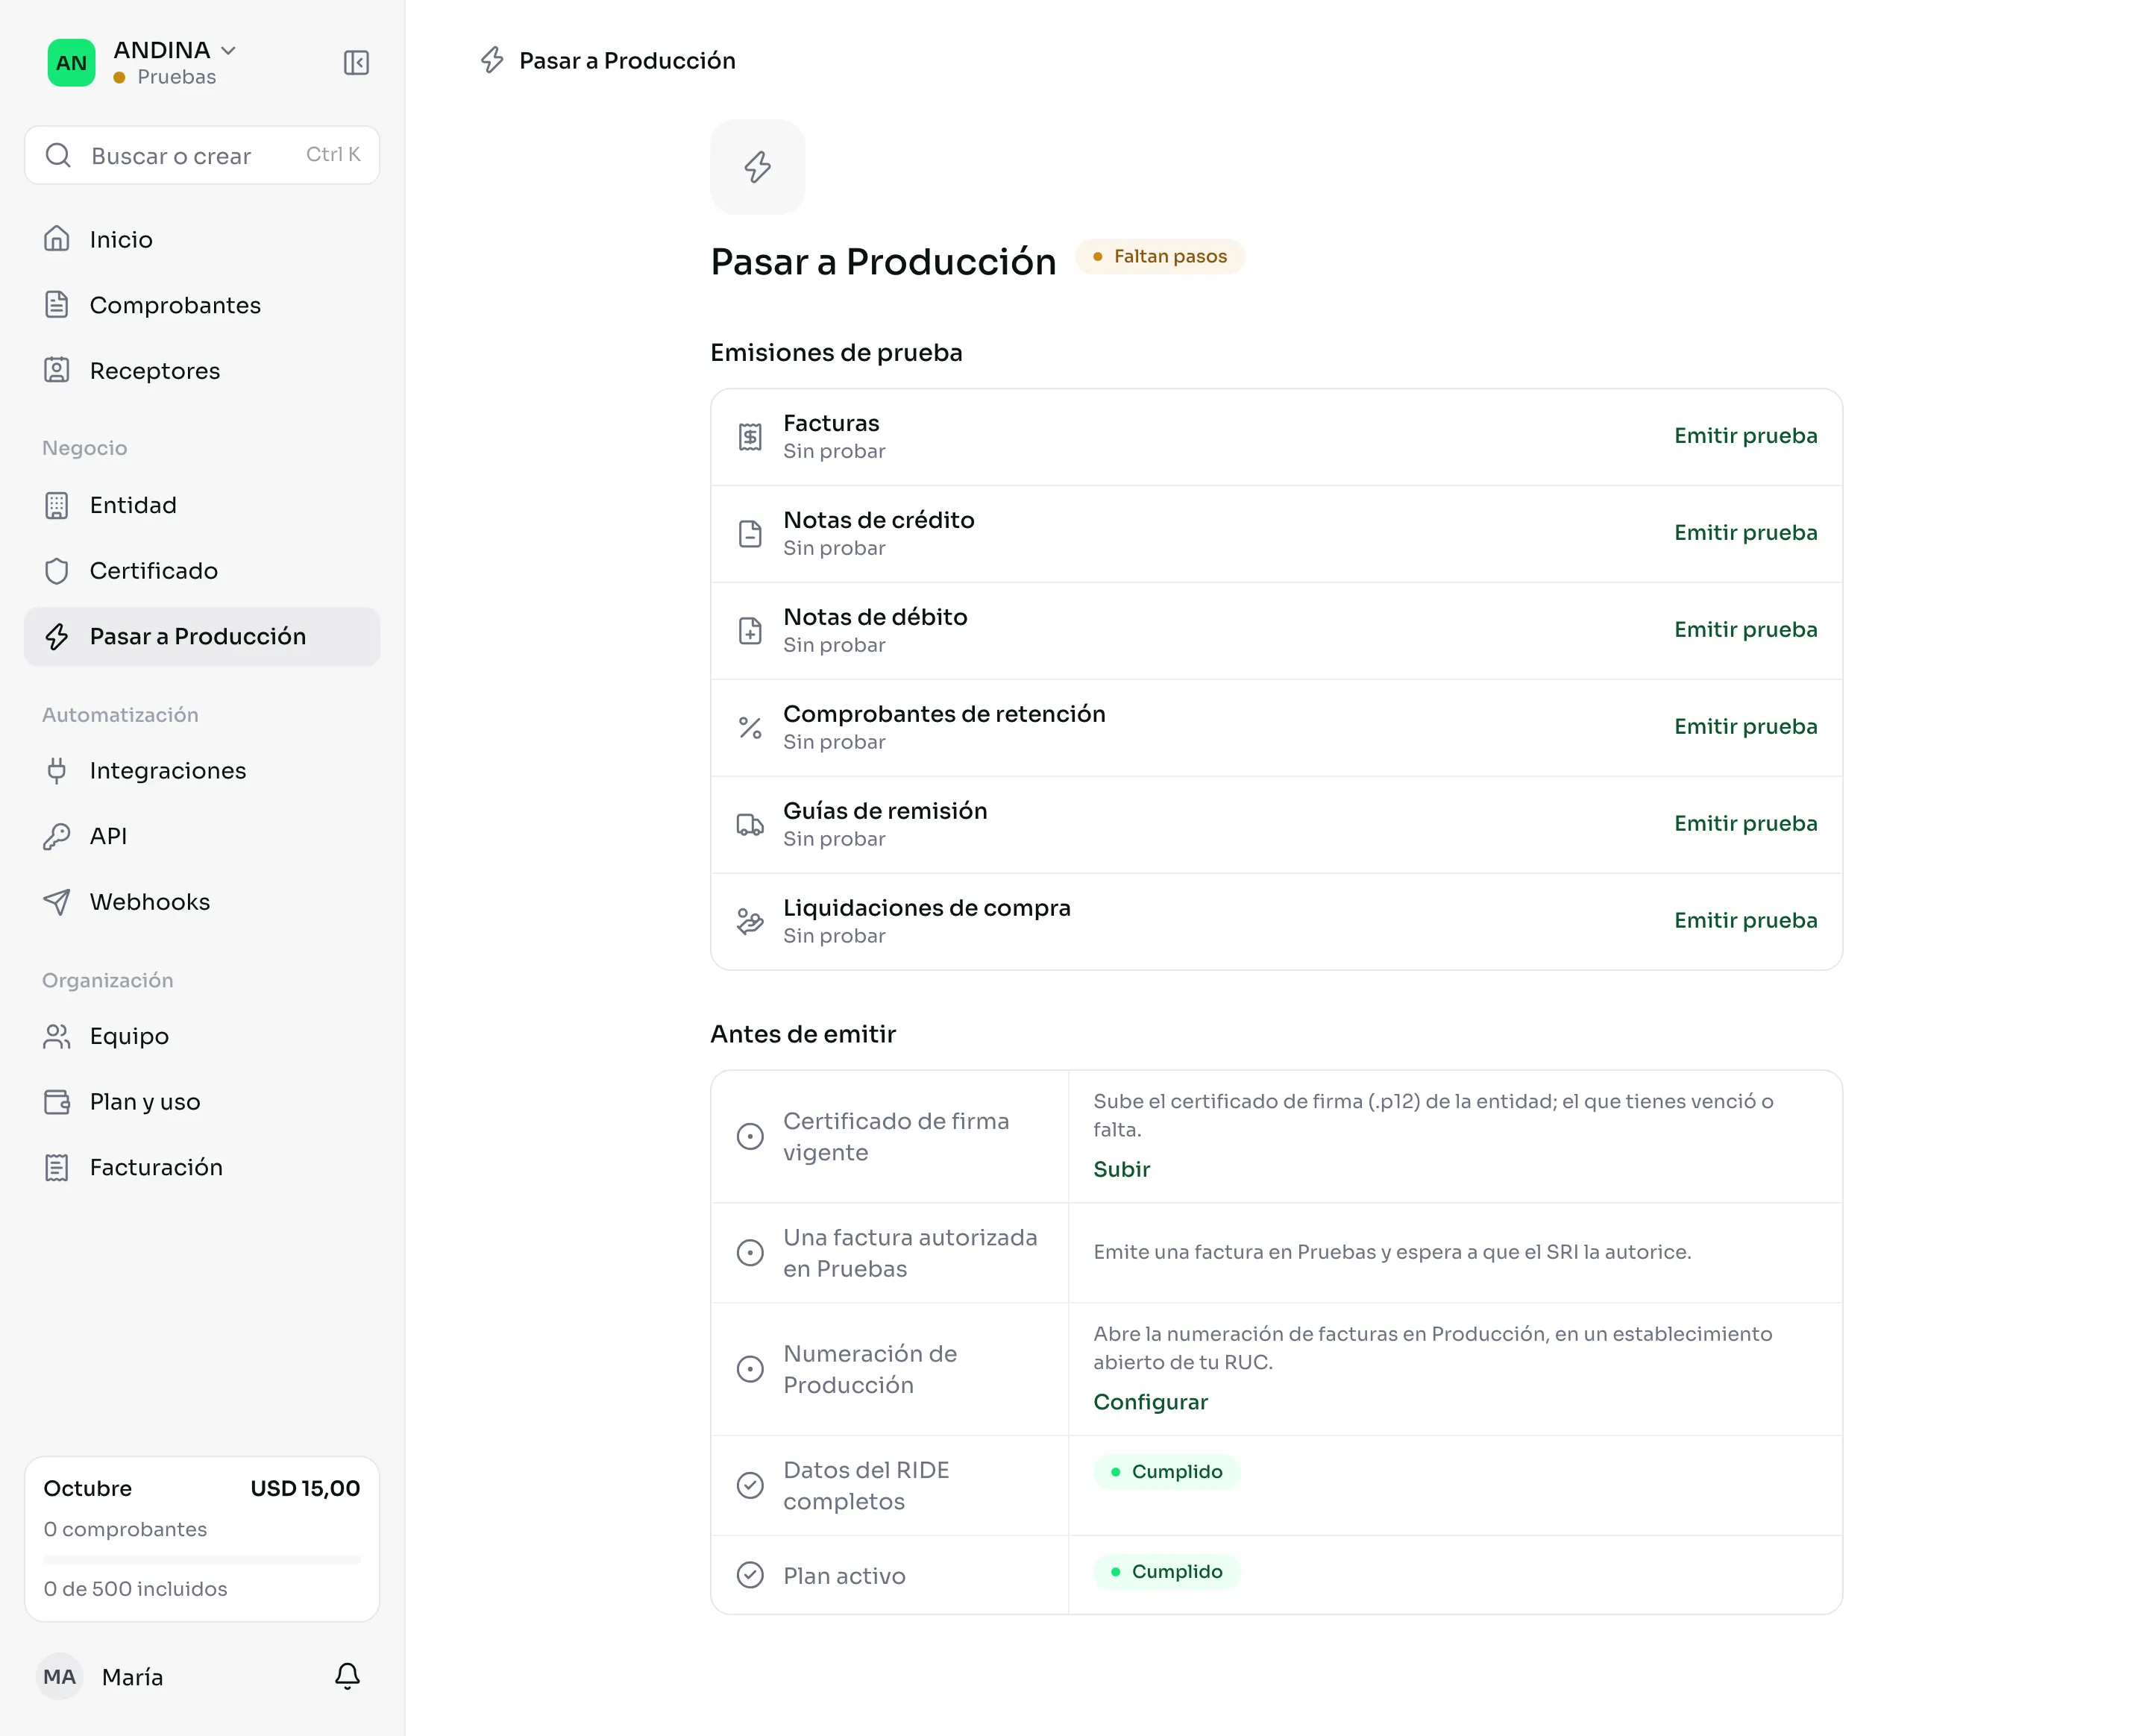Open Receptores section
2148x1736 pixels.
[x=202, y=371]
